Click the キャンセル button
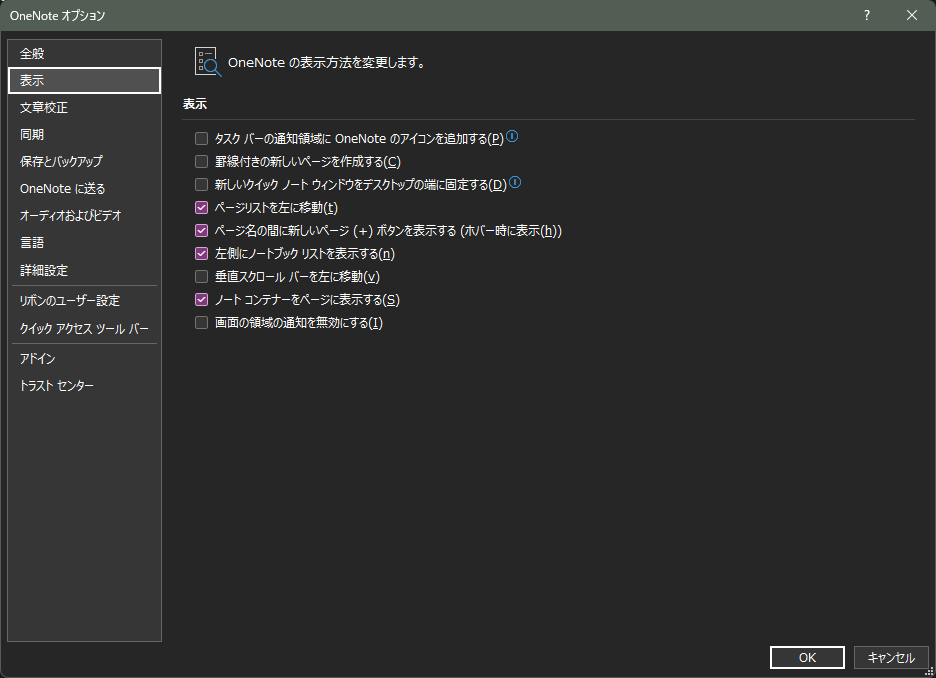936x678 pixels. click(x=891, y=657)
